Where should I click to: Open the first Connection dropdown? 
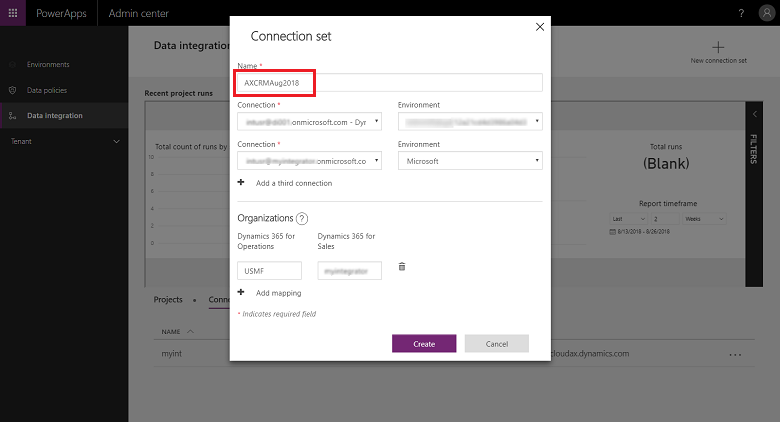coord(309,122)
